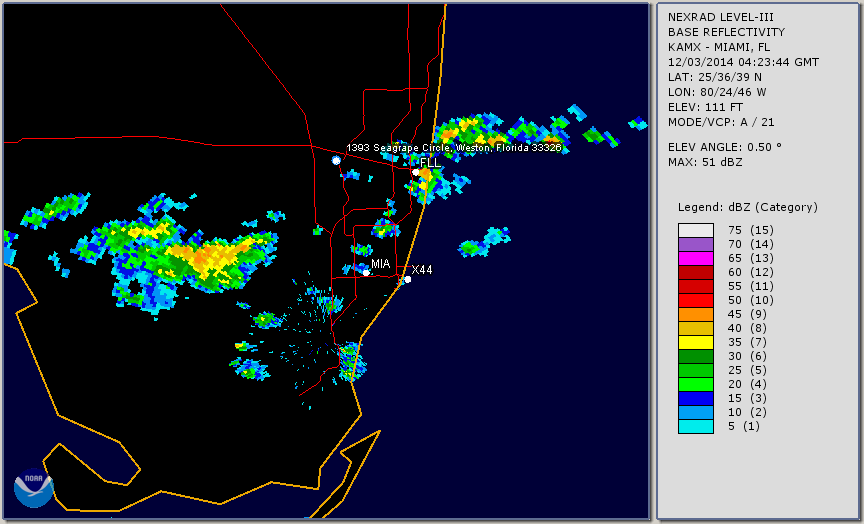Click the 40 dBZ gold legend swatch
Image resolution: width=864 pixels, height=524 pixels.
[x=696, y=328]
